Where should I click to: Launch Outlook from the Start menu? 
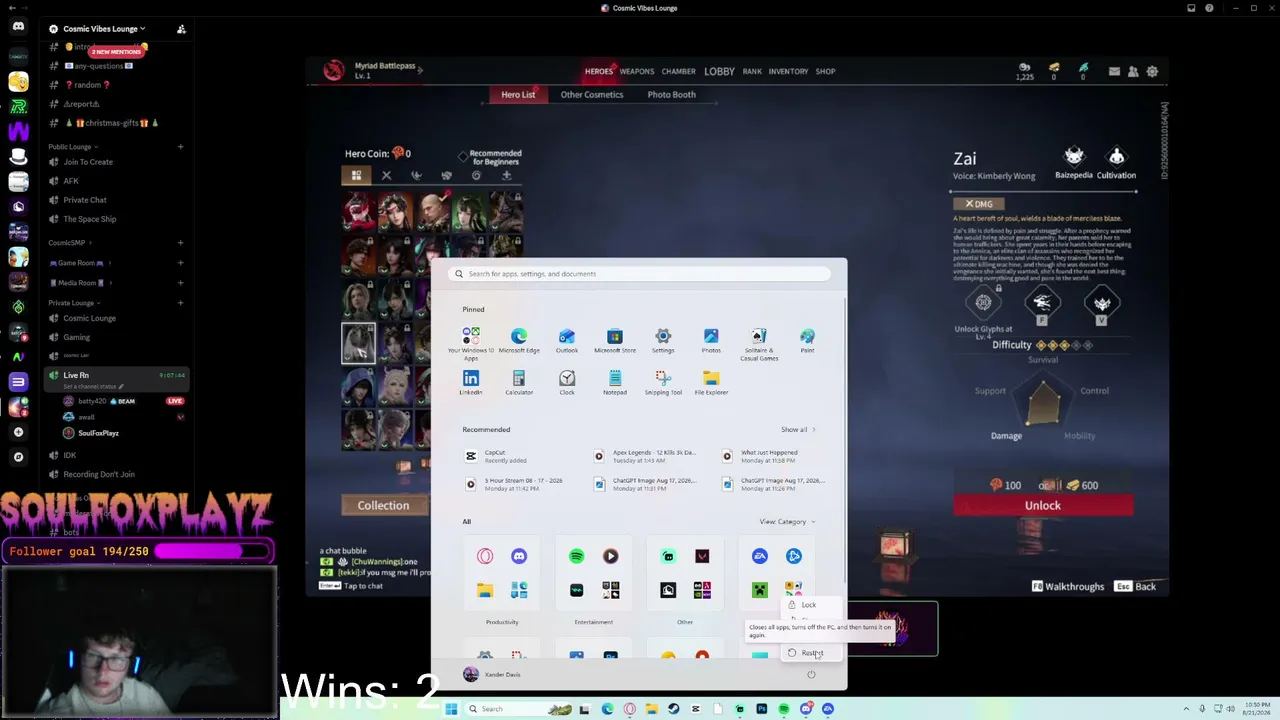[567, 340]
